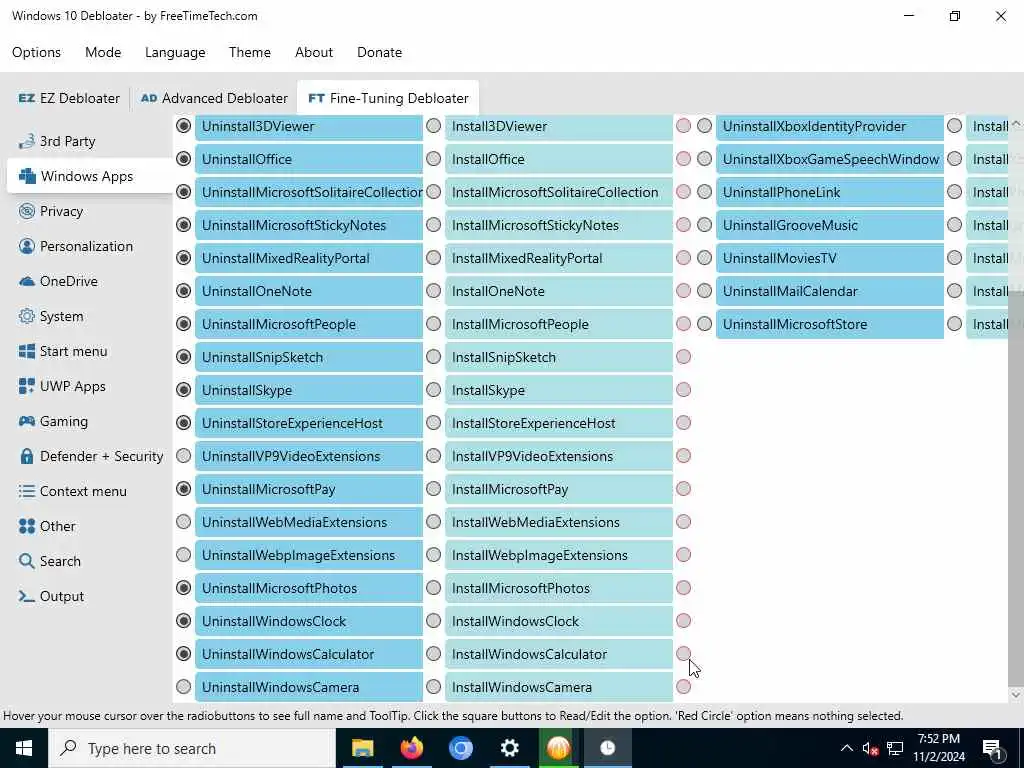Image resolution: width=1024 pixels, height=768 pixels.
Task: Open the notification center icon
Action: [x=993, y=749]
